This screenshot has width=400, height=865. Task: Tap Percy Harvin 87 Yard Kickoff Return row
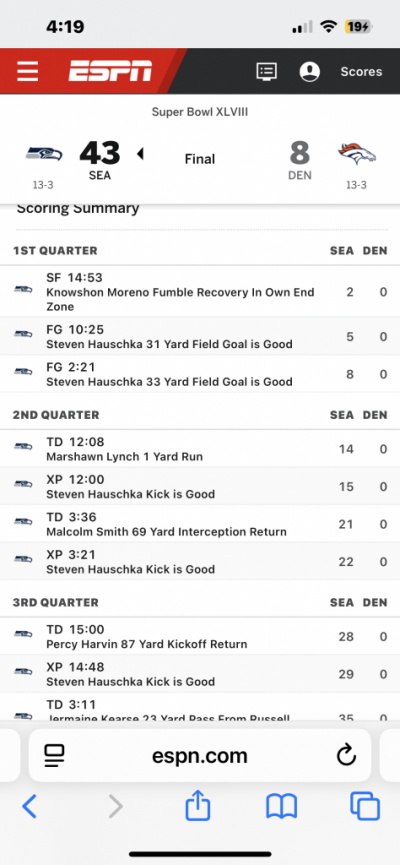(200, 637)
